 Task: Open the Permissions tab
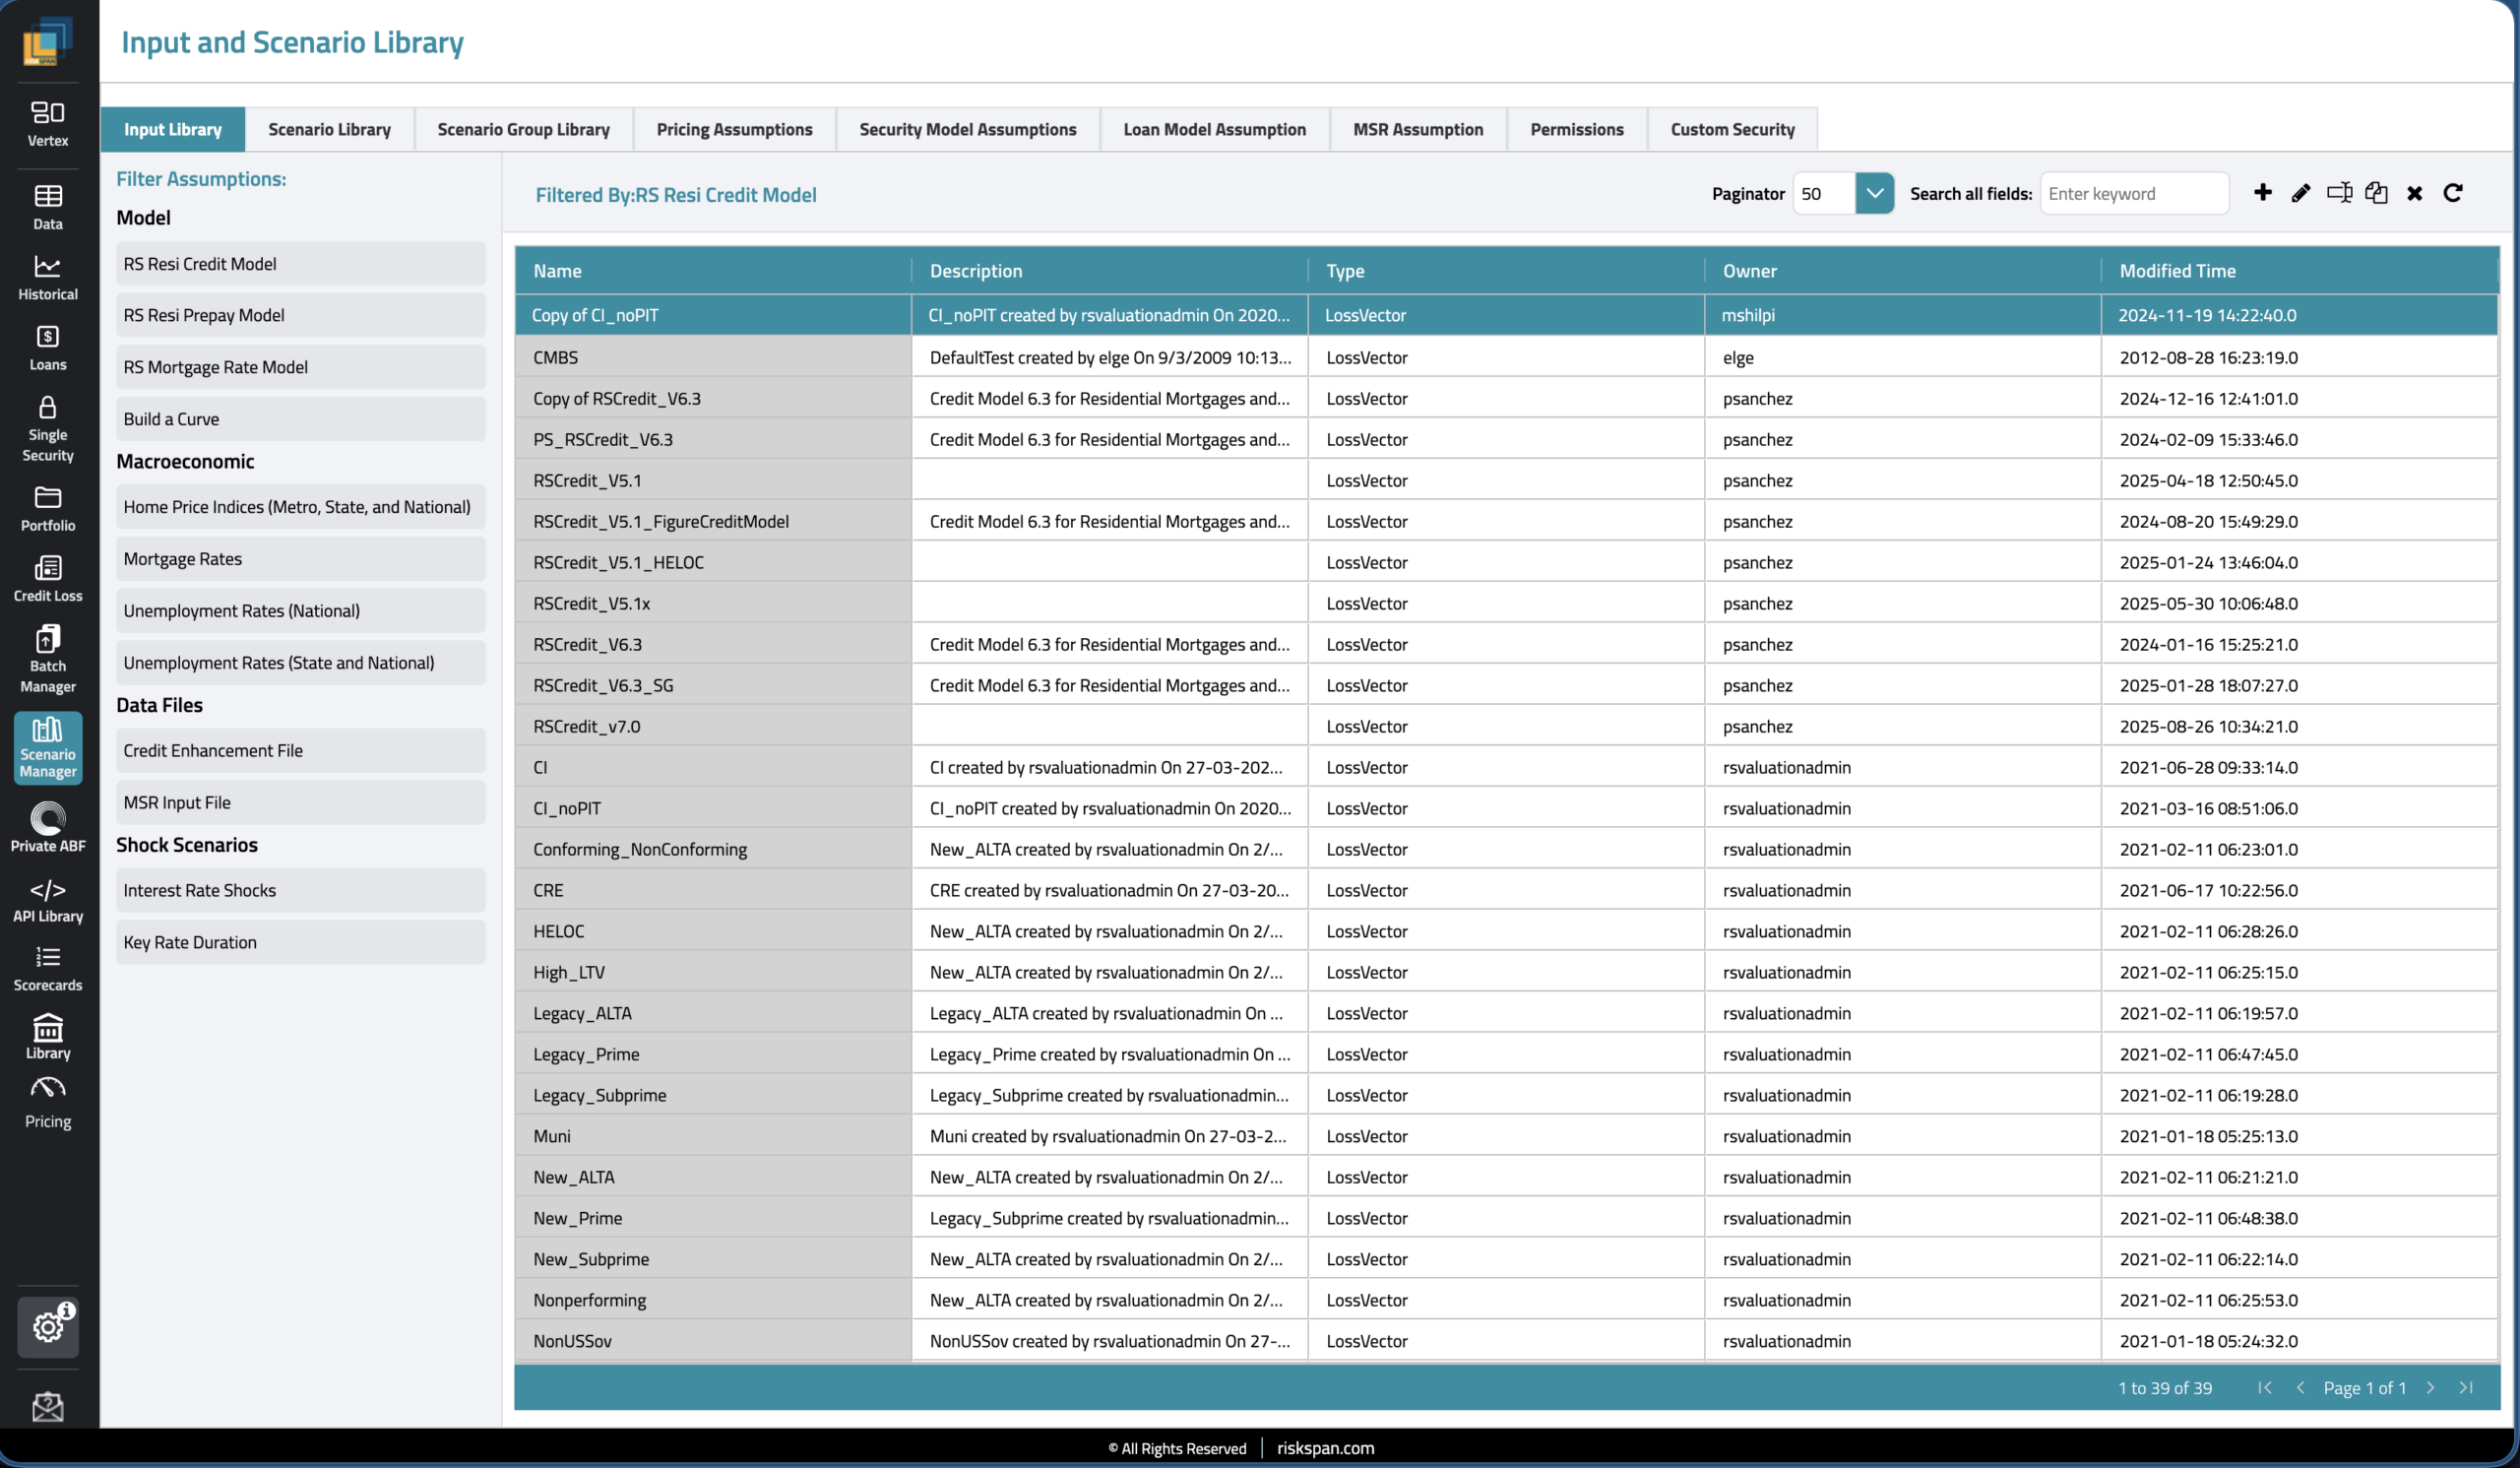pyautogui.click(x=1576, y=129)
